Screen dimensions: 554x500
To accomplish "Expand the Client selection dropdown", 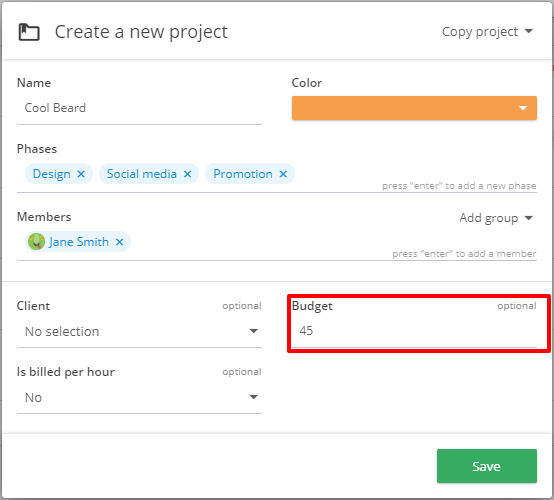I will pyautogui.click(x=139, y=331).
